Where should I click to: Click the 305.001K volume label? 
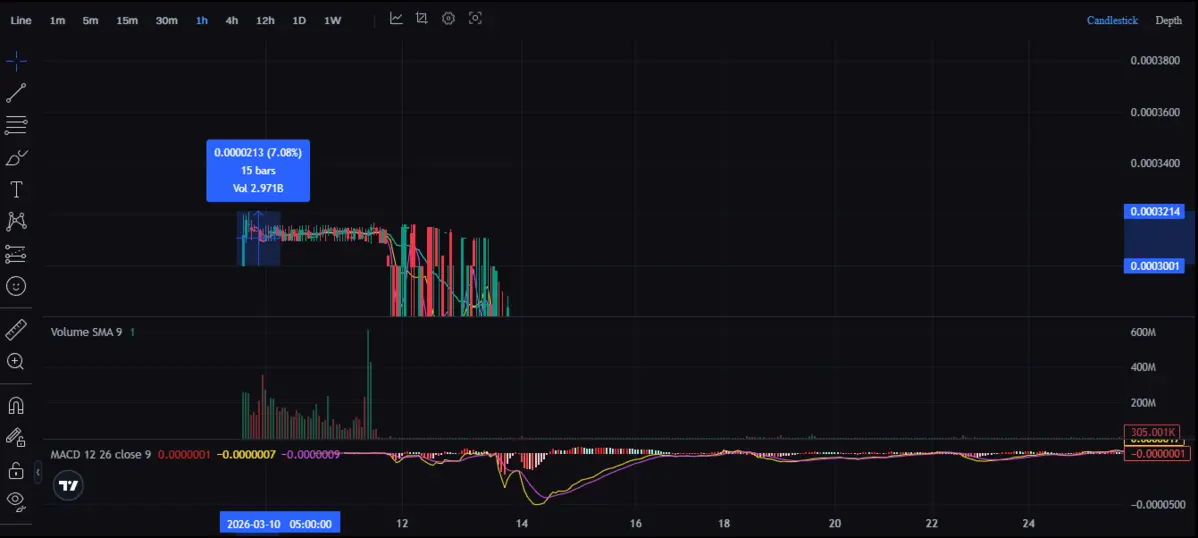pos(1151,433)
